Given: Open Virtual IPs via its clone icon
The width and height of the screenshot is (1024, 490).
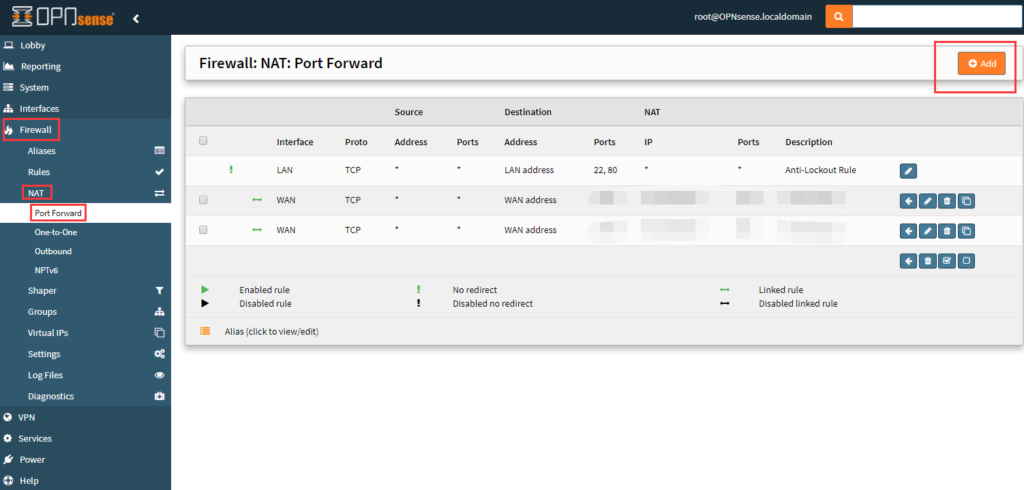Looking at the screenshot, I should coord(159,333).
